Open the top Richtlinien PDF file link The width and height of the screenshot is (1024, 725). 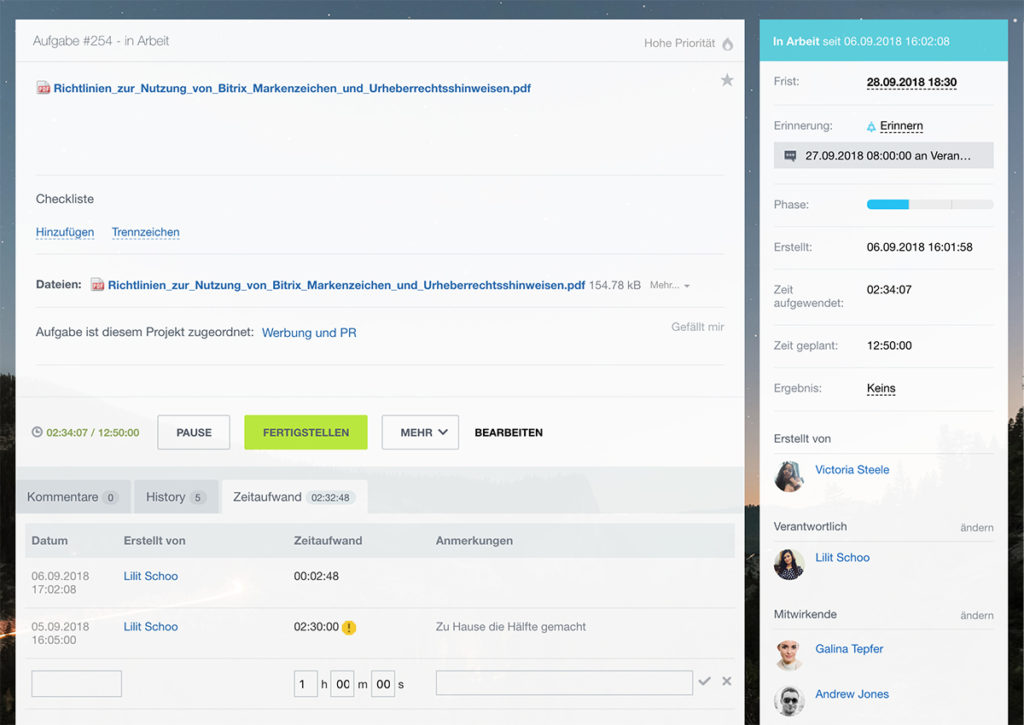coord(292,88)
